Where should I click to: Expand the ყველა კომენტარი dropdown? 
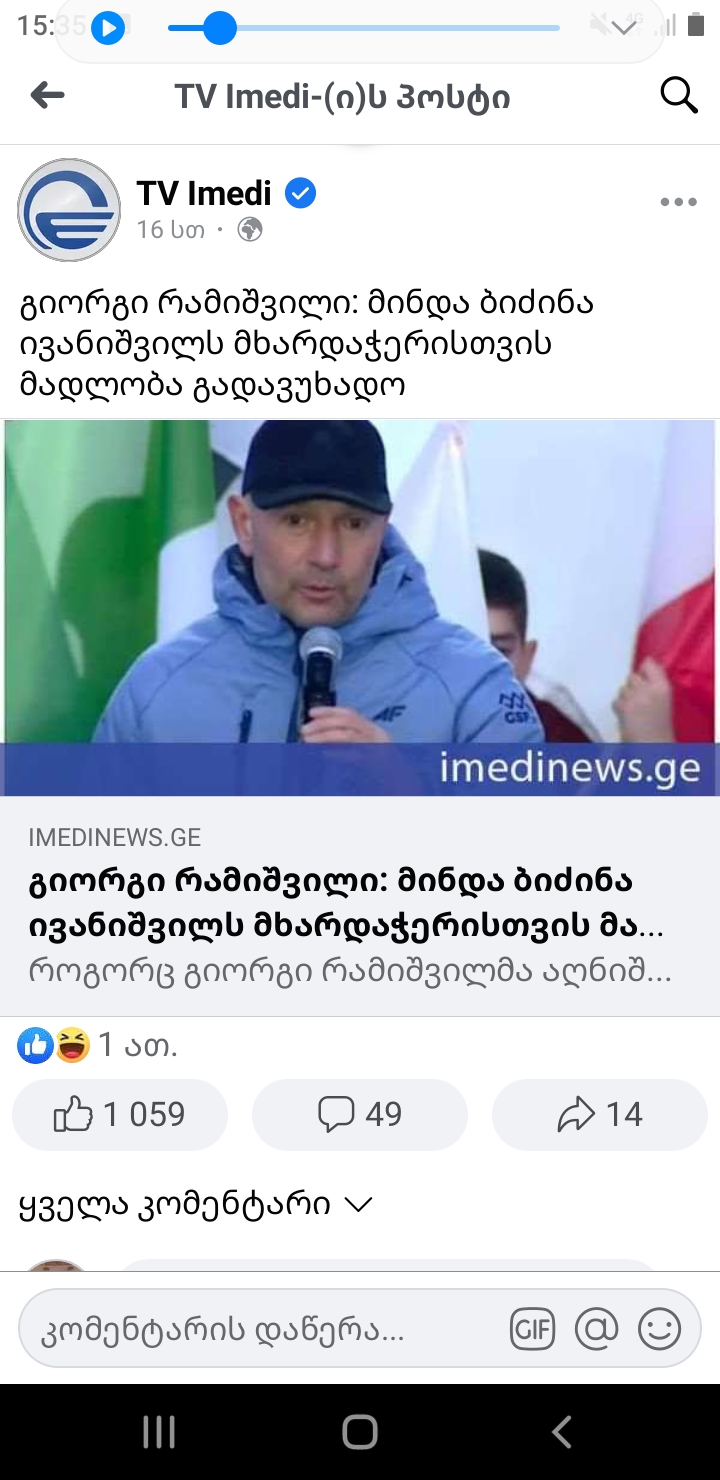pos(196,1204)
